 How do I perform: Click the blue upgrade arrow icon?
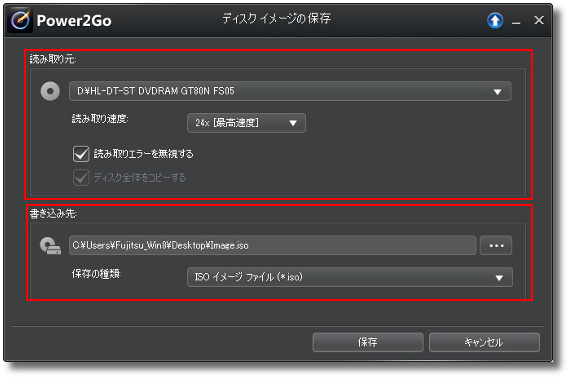[x=495, y=21]
